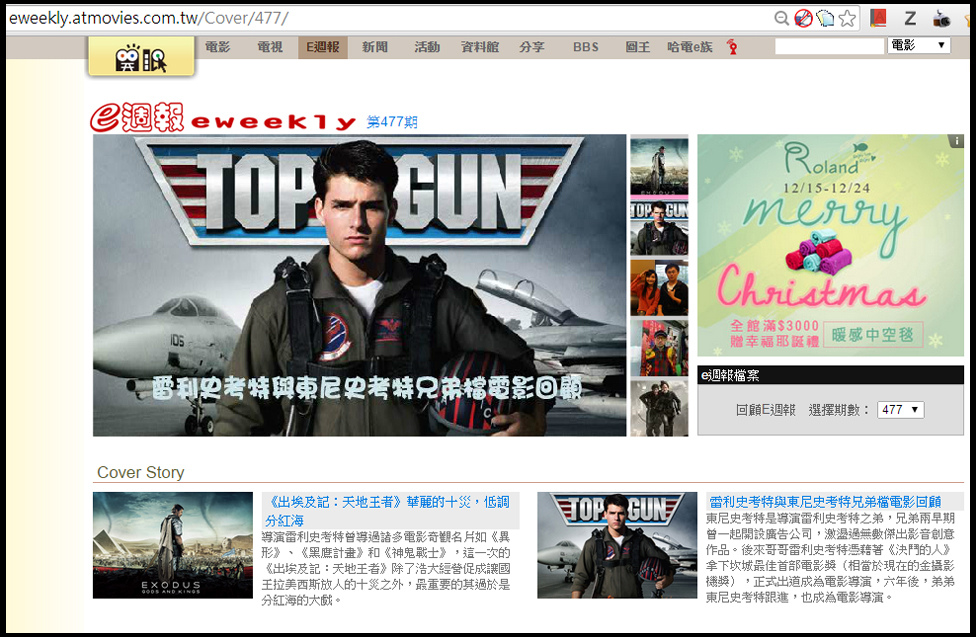This screenshot has height=637, width=976.
Task: Click the 分享 nav menu item
Action: point(532,47)
